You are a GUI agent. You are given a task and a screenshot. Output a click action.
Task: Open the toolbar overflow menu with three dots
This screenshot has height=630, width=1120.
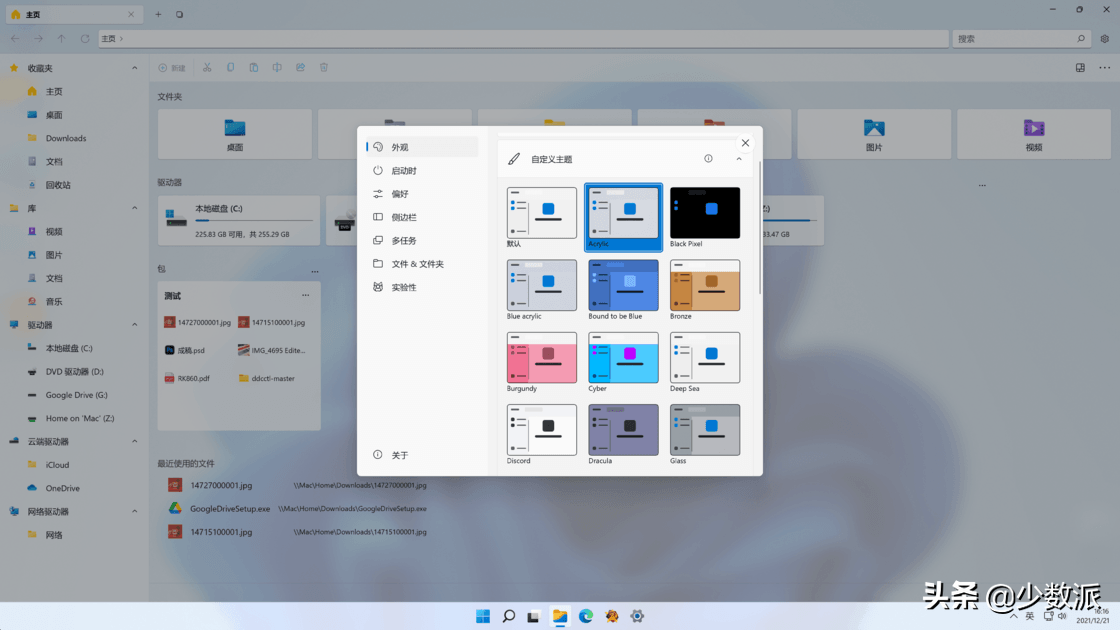tap(1104, 67)
